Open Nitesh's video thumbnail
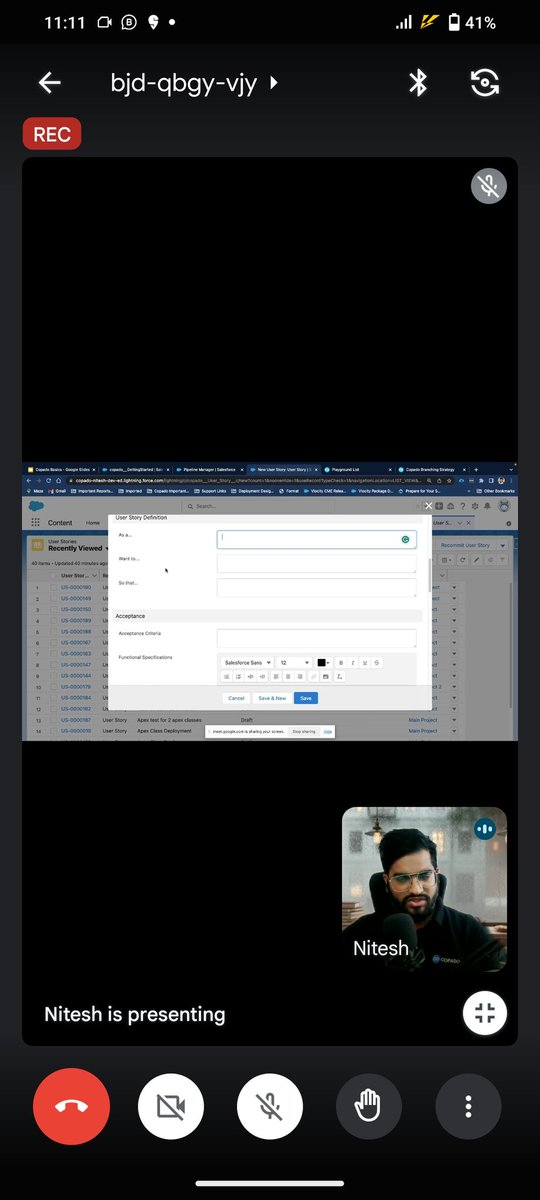This screenshot has width=540, height=1200. coord(424,889)
